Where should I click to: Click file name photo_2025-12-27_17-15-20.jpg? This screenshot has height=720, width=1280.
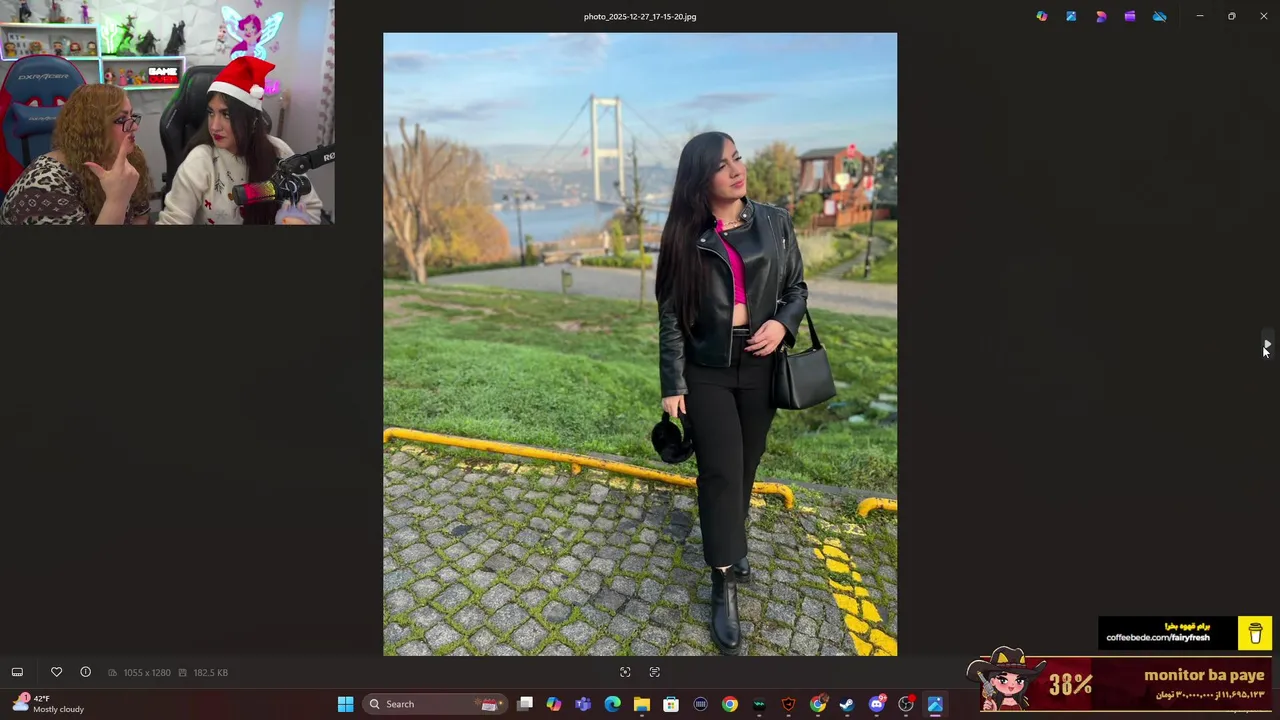point(640,17)
